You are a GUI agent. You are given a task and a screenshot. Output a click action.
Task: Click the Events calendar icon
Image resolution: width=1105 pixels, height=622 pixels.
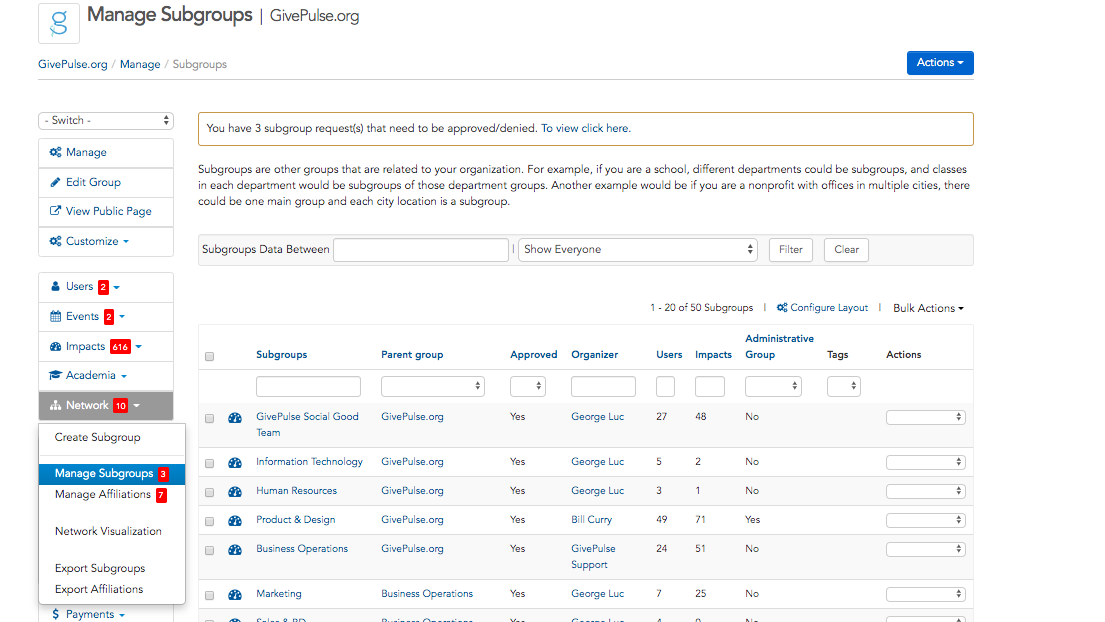[x=56, y=316]
